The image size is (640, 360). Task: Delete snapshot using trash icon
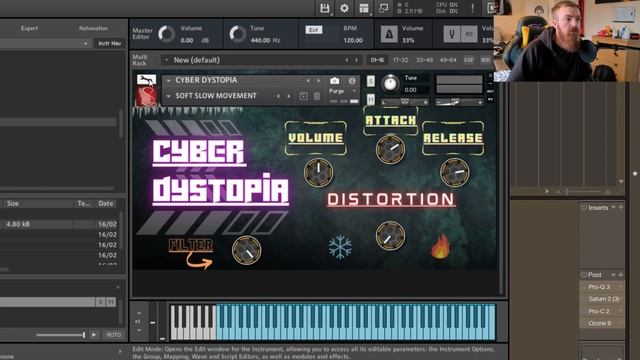[x=317, y=96]
